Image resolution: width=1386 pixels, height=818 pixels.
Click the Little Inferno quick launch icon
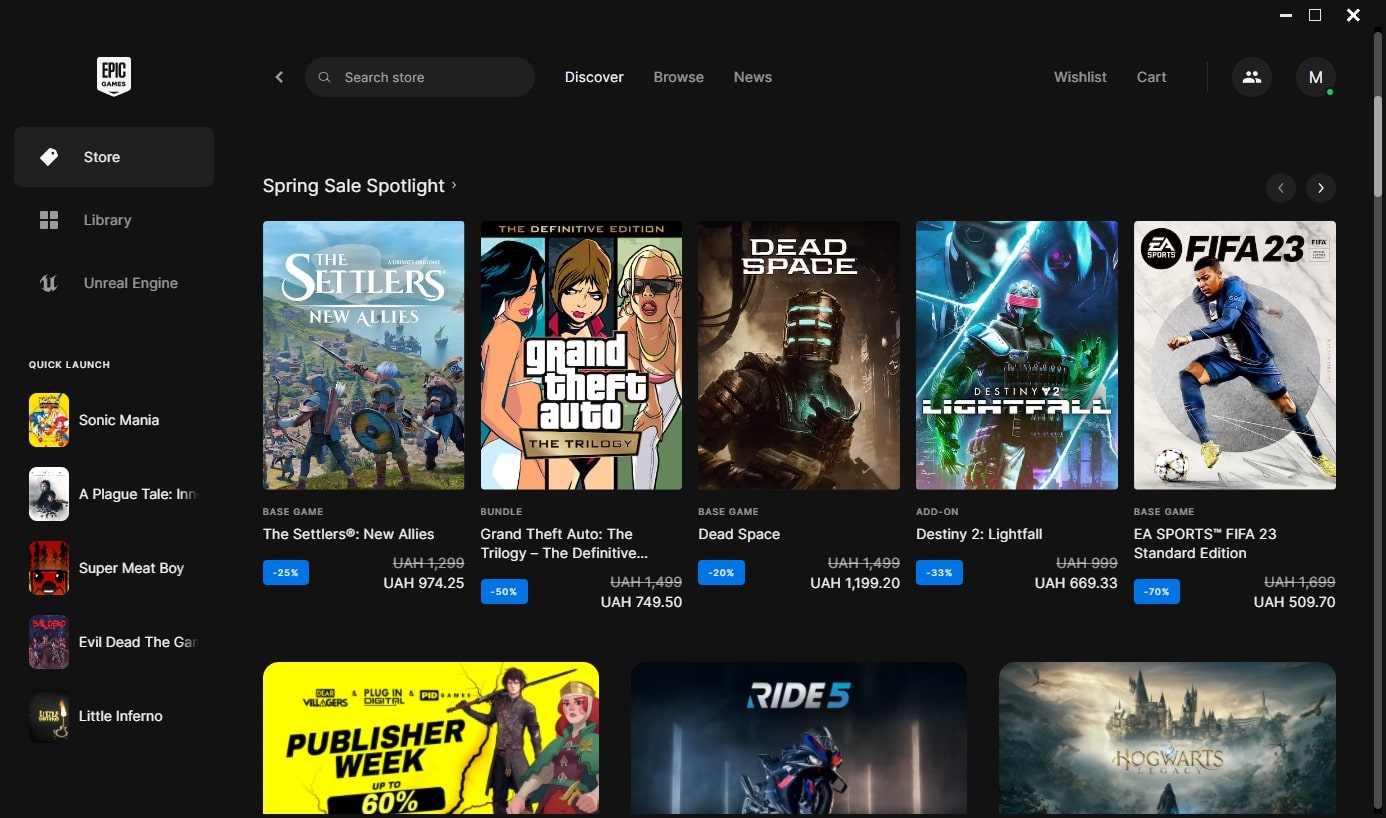pos(49,716)
